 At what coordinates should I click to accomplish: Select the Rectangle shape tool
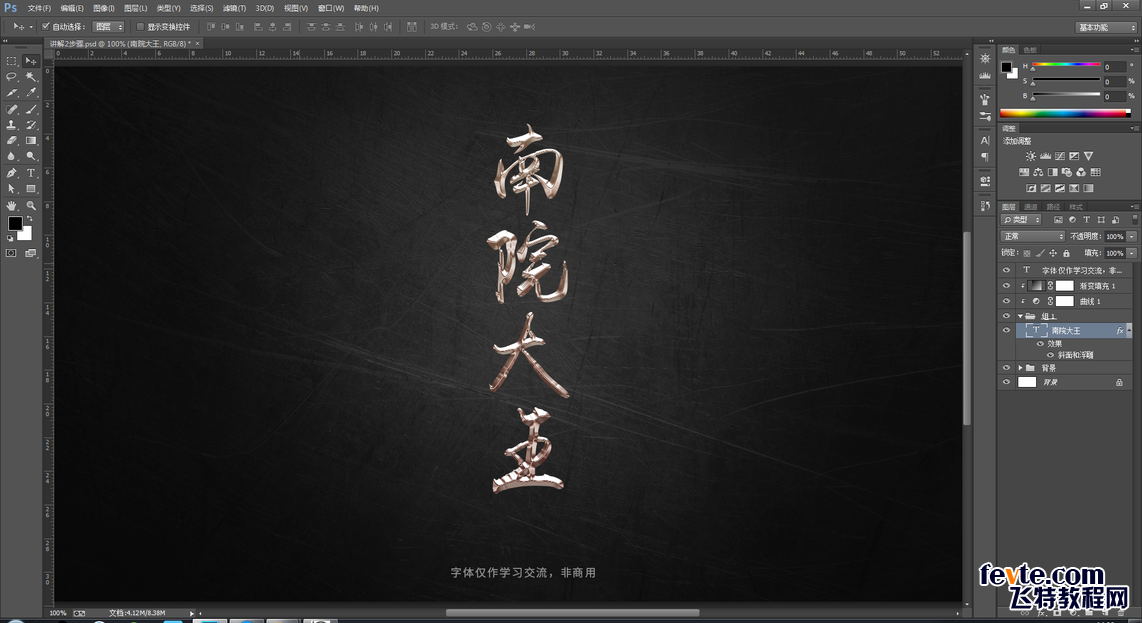click(31, 189)
